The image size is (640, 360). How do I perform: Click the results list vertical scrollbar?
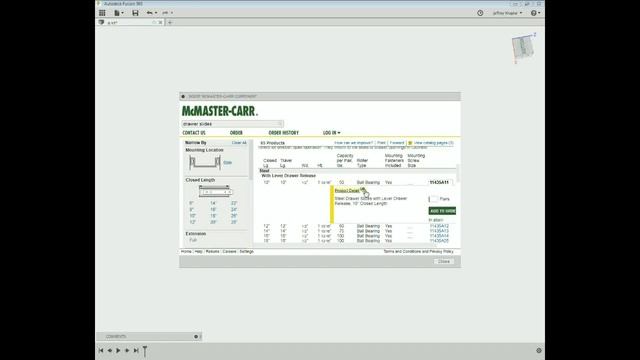coord(458,173)
